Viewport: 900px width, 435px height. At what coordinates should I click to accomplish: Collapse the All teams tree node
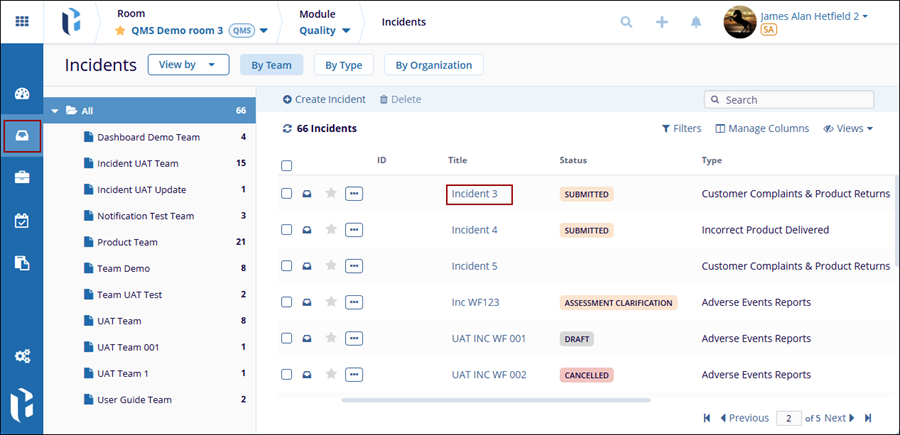[x=55, y=111]
